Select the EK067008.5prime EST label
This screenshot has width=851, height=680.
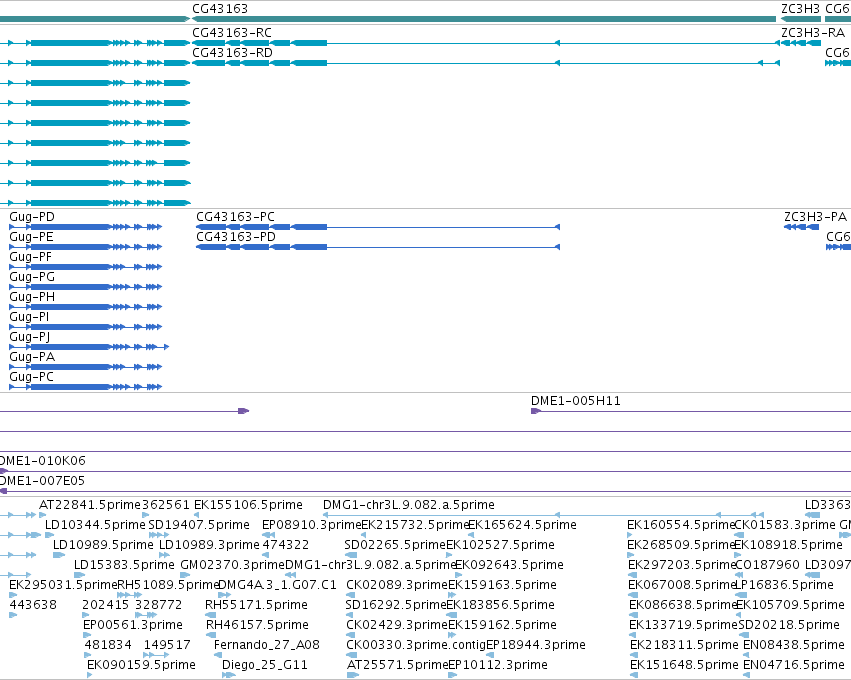pos(682,586)
